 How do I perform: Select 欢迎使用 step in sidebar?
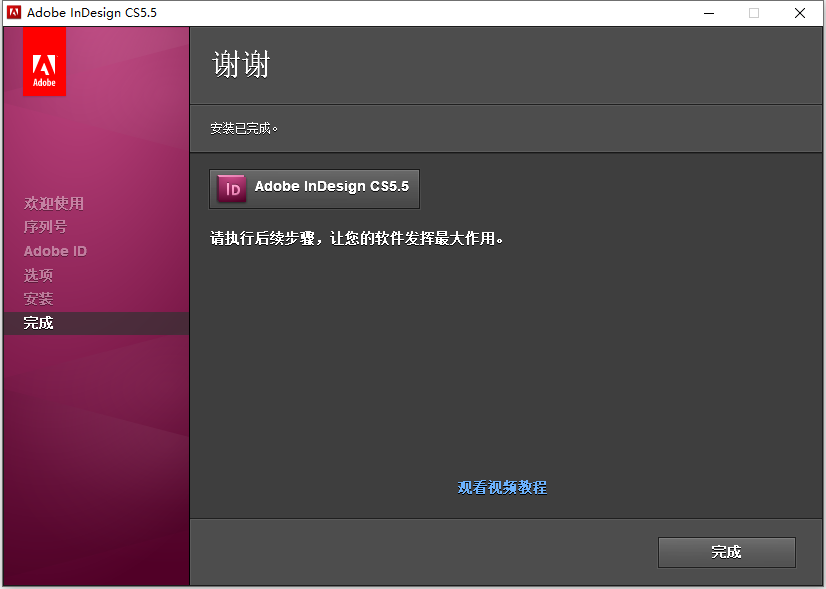click(54, 203)
